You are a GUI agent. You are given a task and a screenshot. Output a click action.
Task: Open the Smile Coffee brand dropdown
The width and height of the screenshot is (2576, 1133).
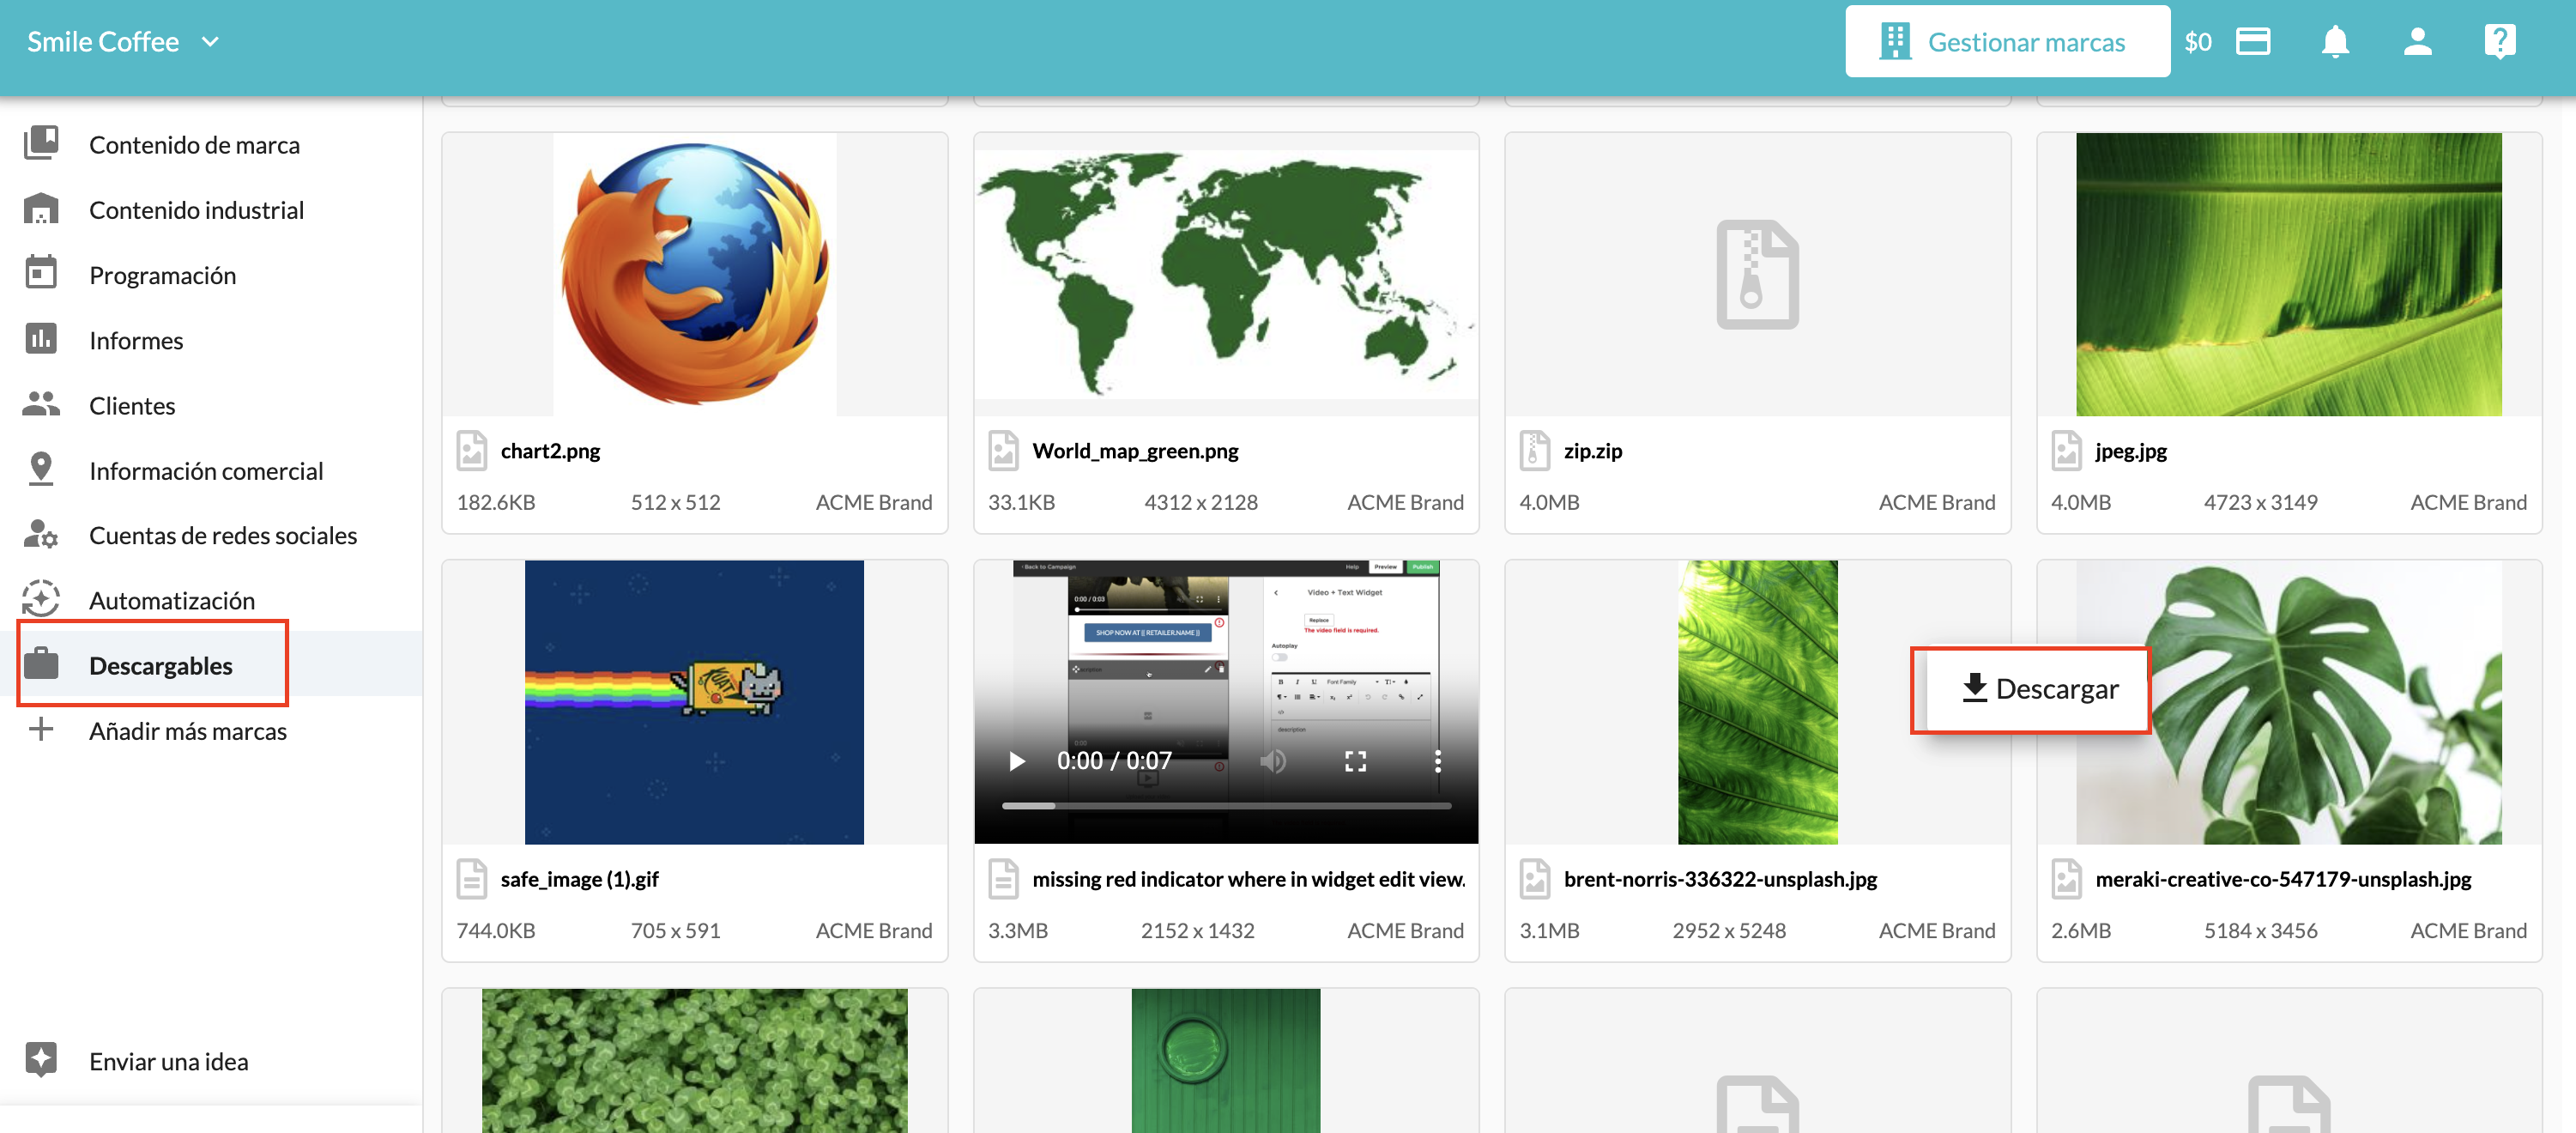tap(123, 42)
